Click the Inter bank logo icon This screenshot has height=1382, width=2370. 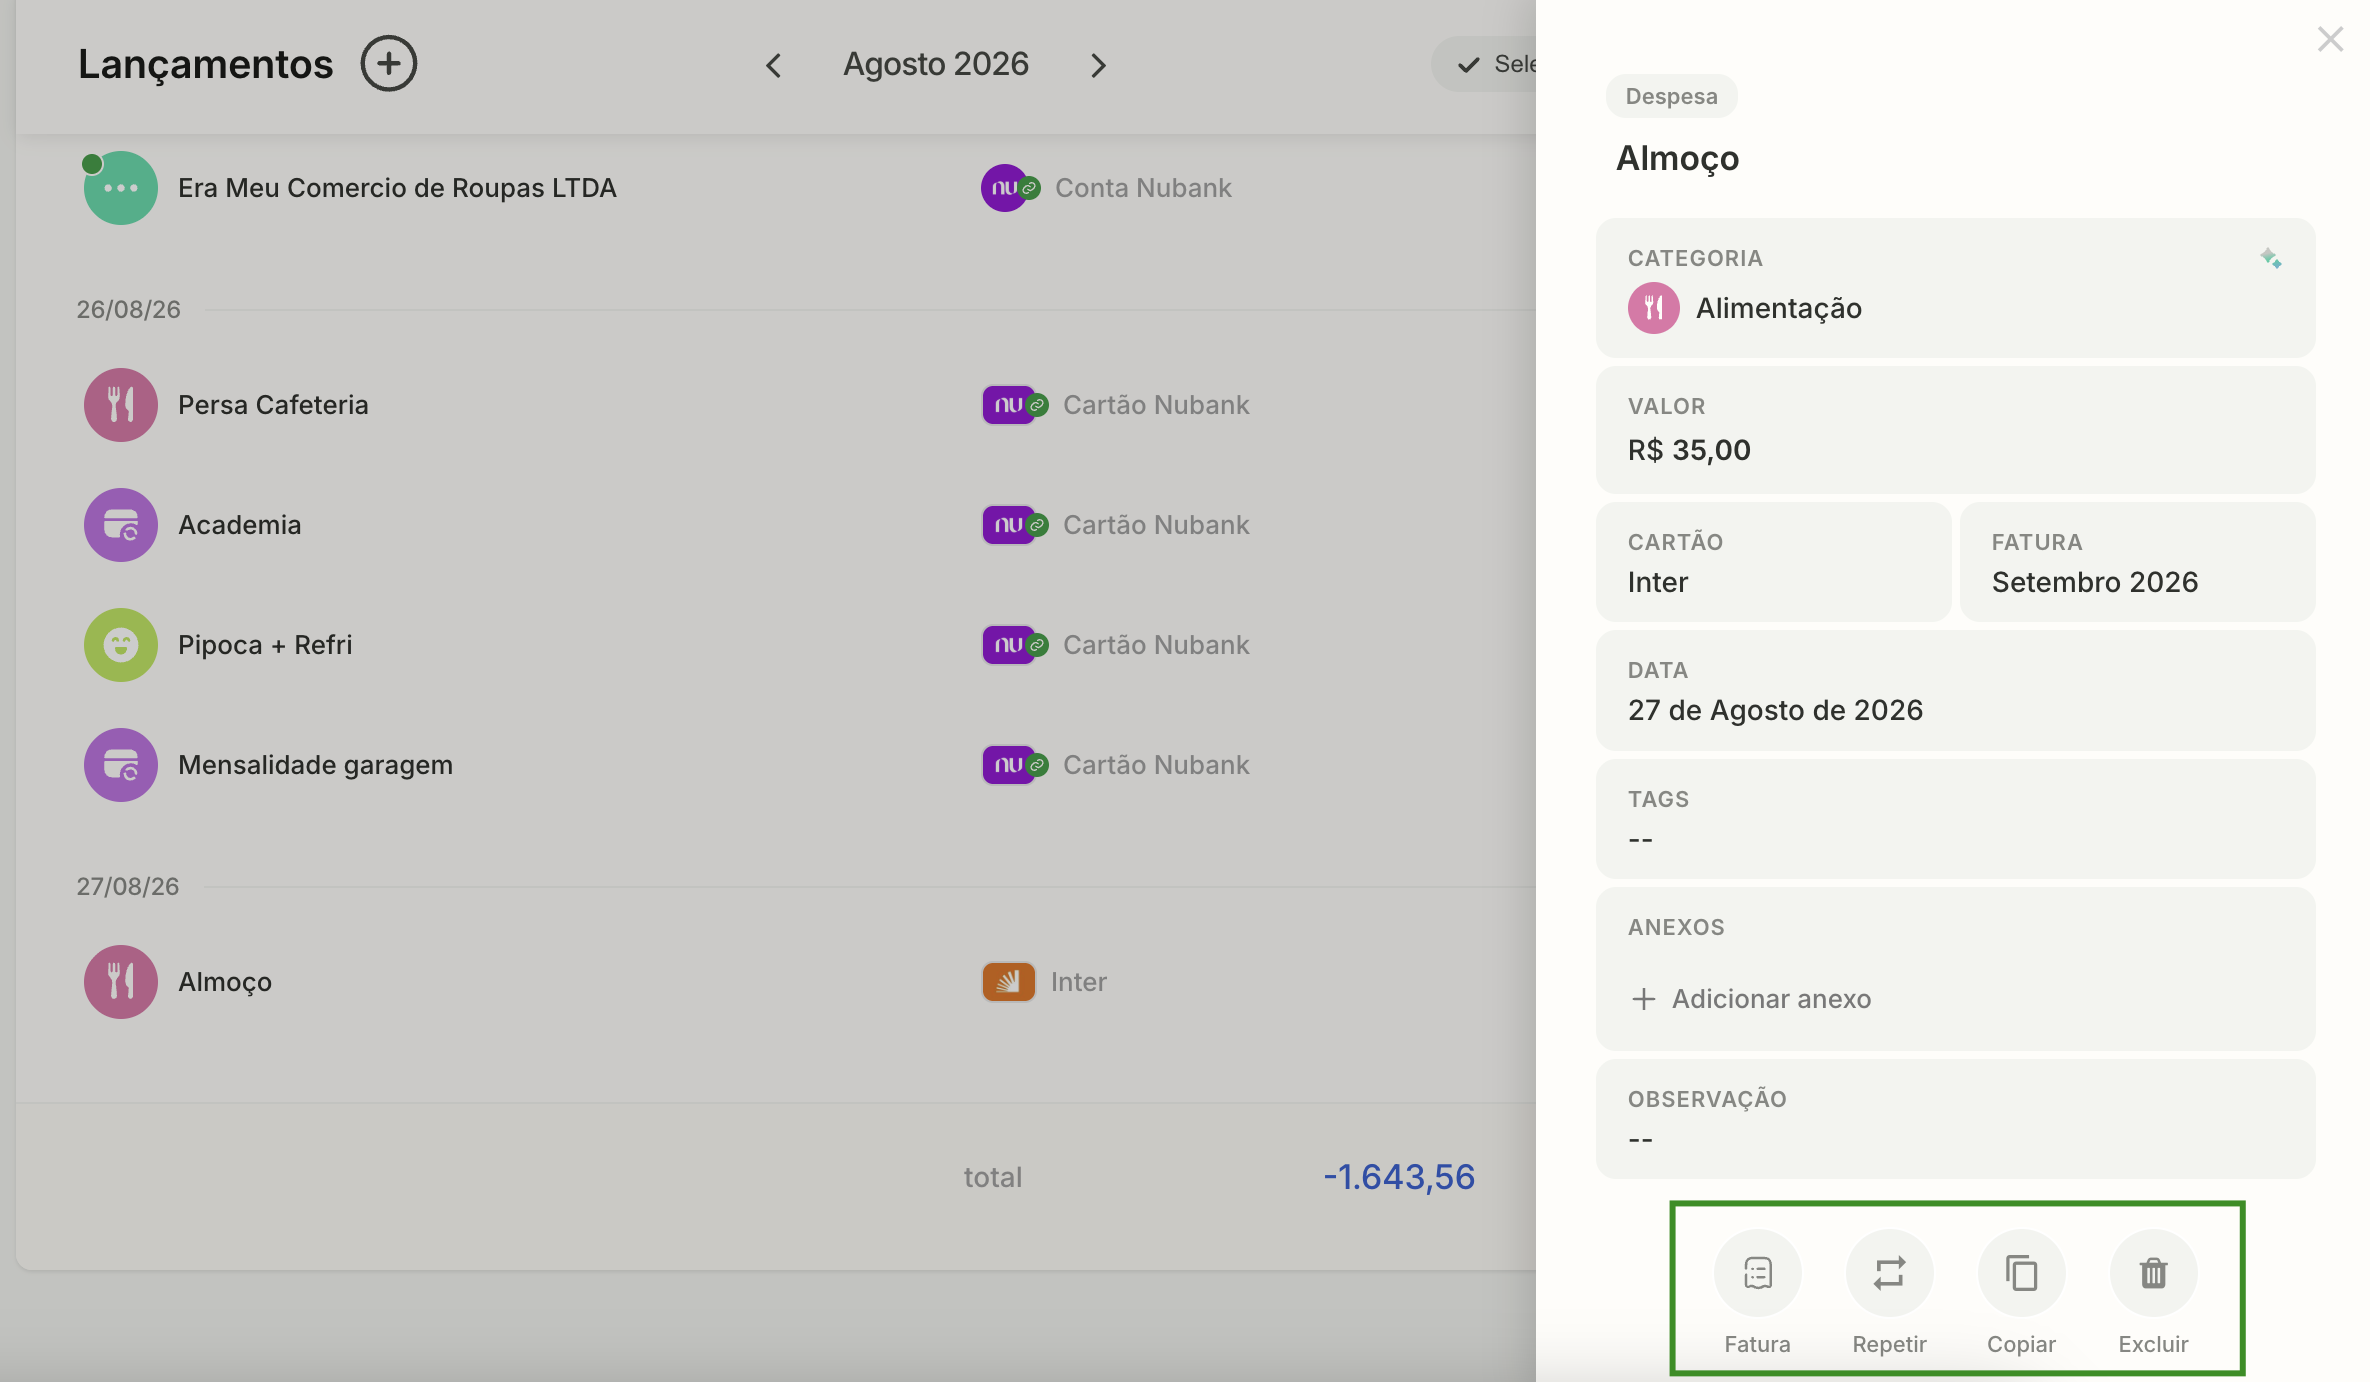coord(1008,982)
